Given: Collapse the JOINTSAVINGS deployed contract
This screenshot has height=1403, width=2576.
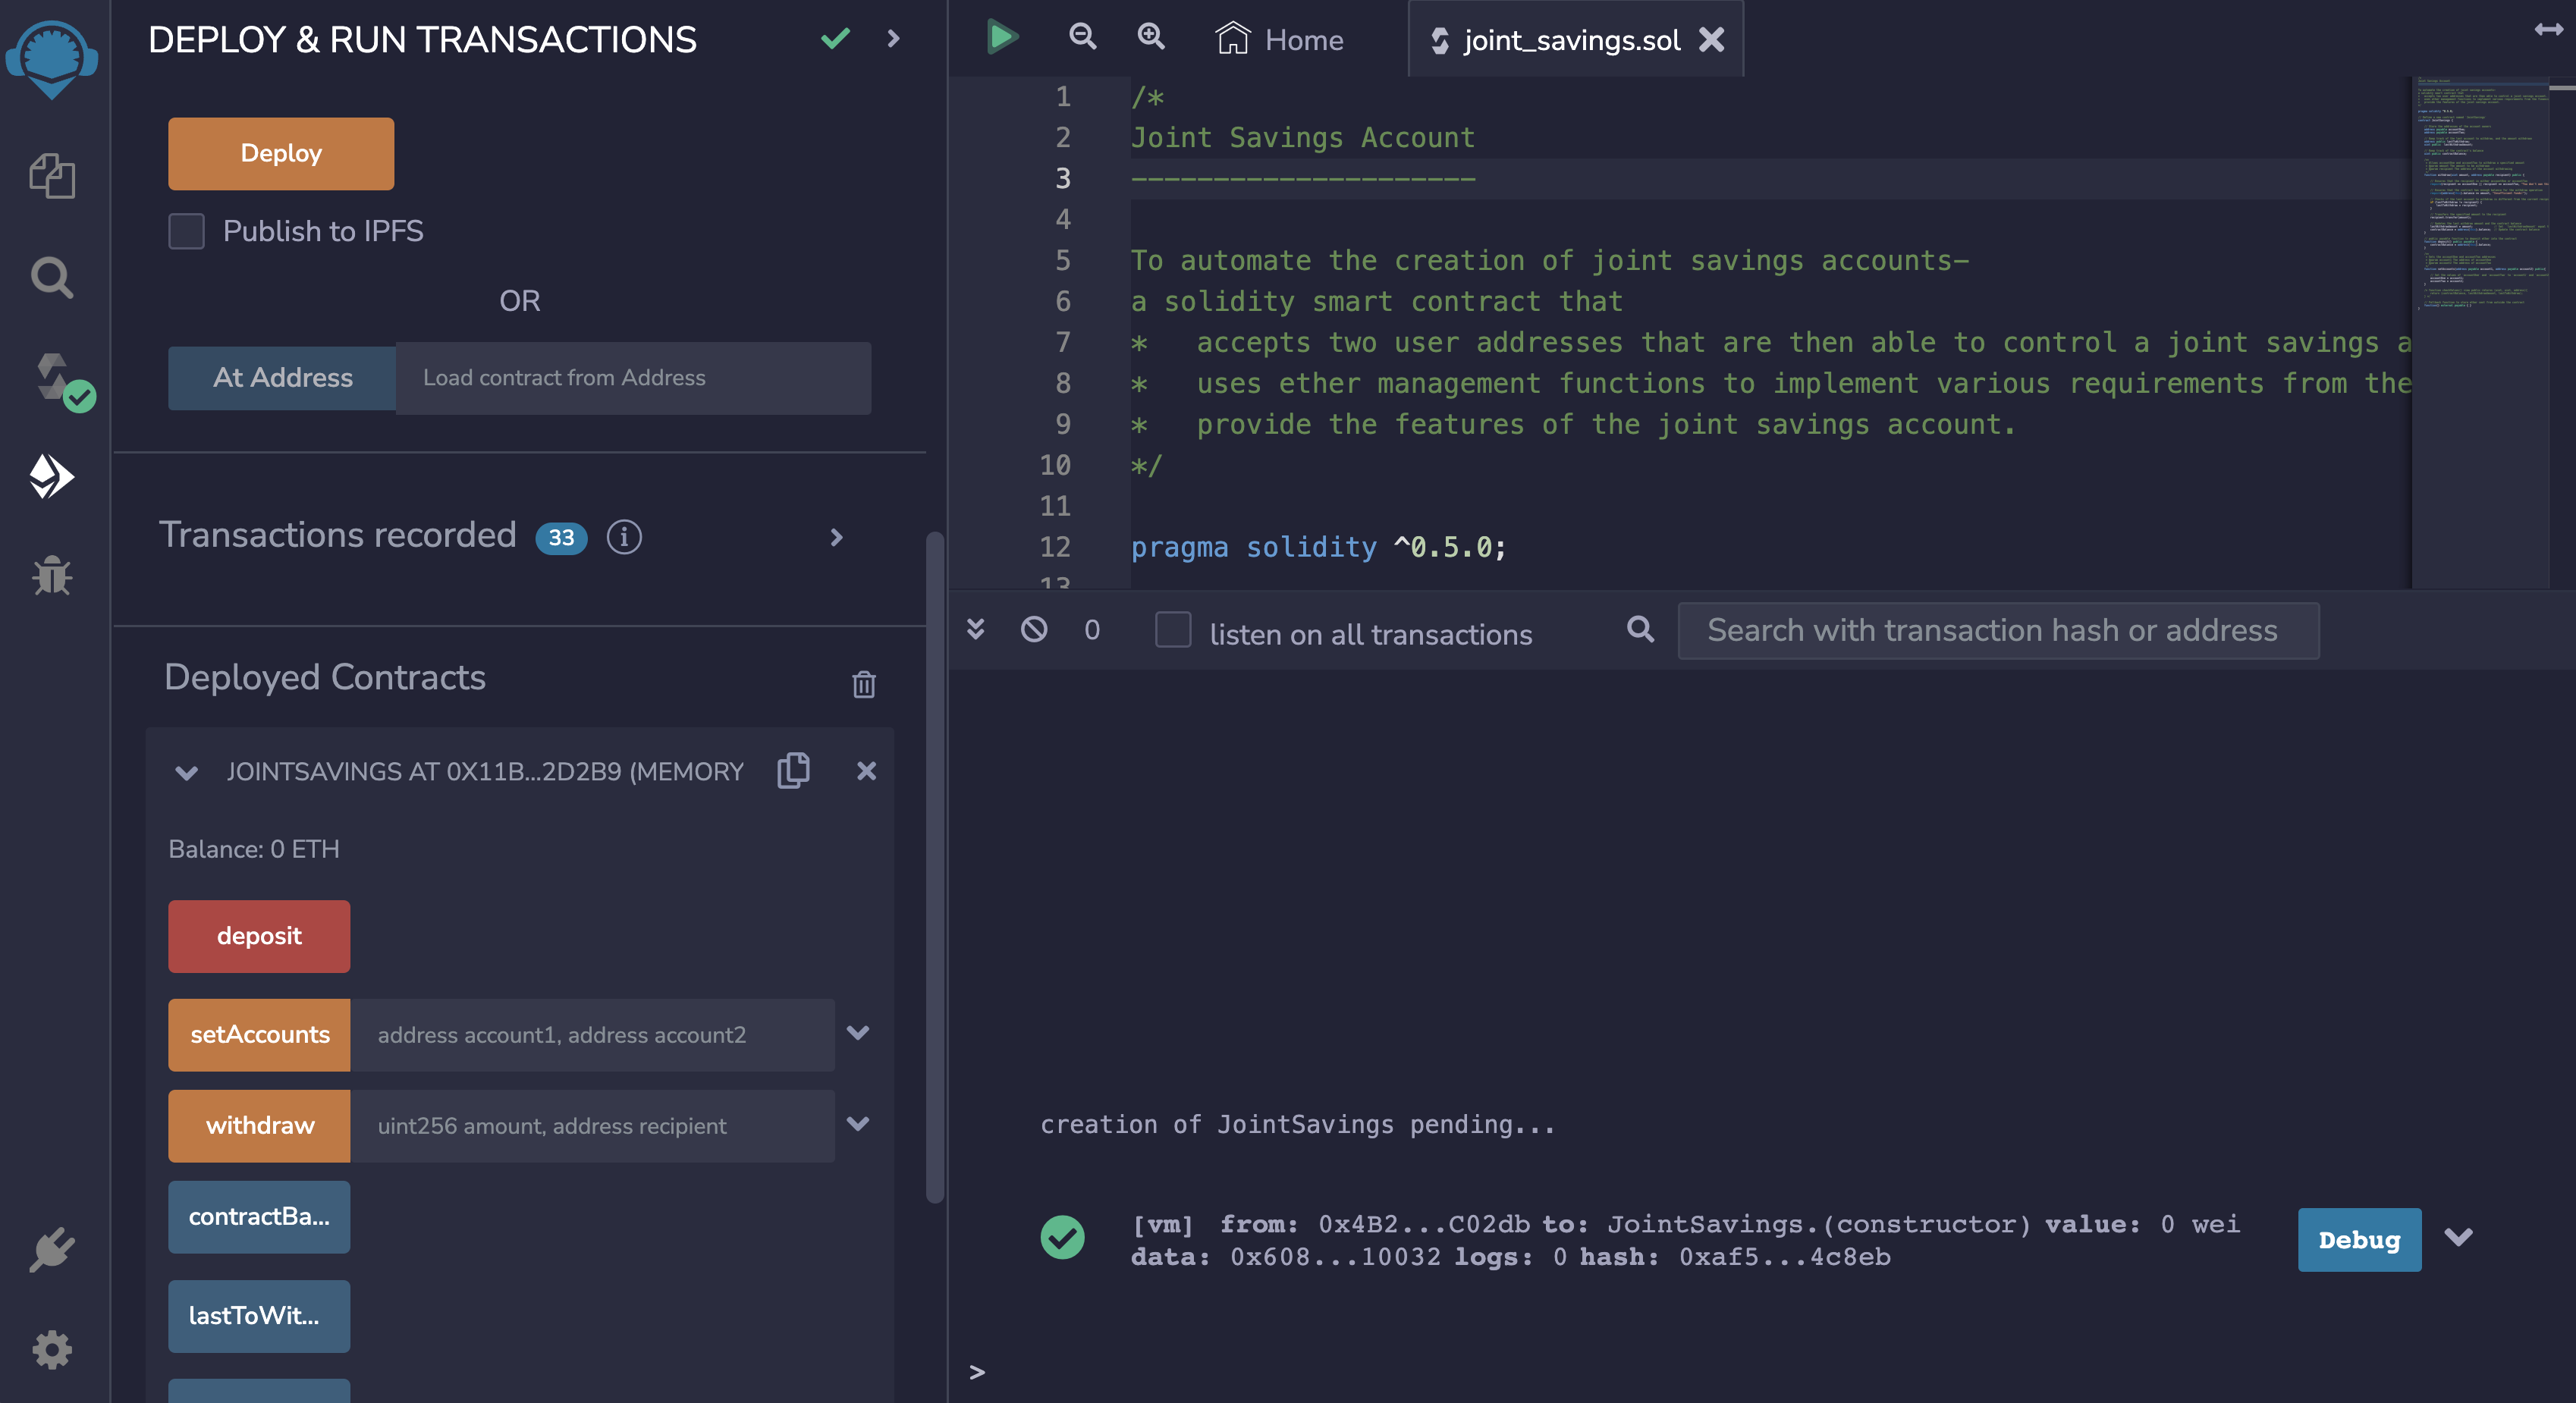Looking at the screenshot, I should click(186, 772).
